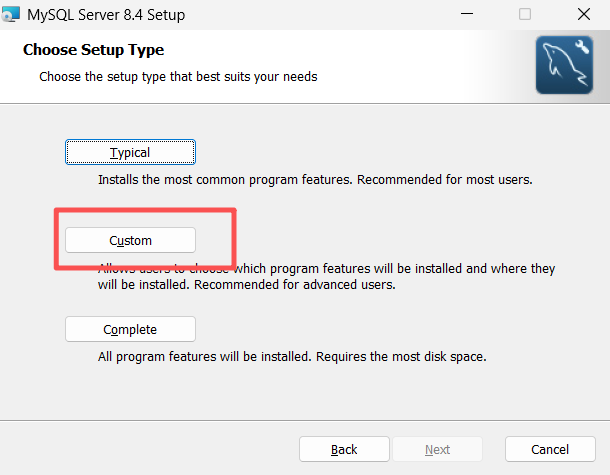Click the Complete option description text
The width and height of the screenshot is (610, 475).
(292, 357)
